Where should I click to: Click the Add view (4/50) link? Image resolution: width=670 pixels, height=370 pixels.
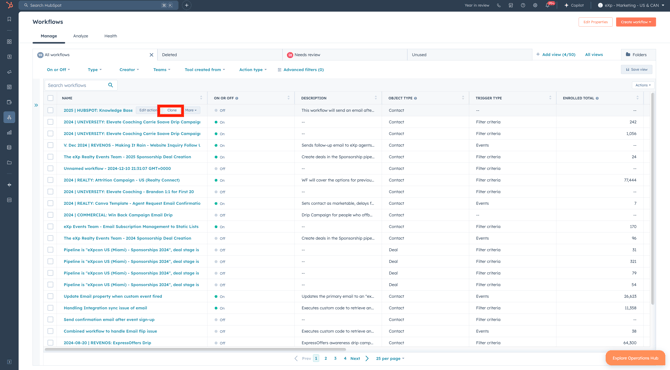coord(556,55)
